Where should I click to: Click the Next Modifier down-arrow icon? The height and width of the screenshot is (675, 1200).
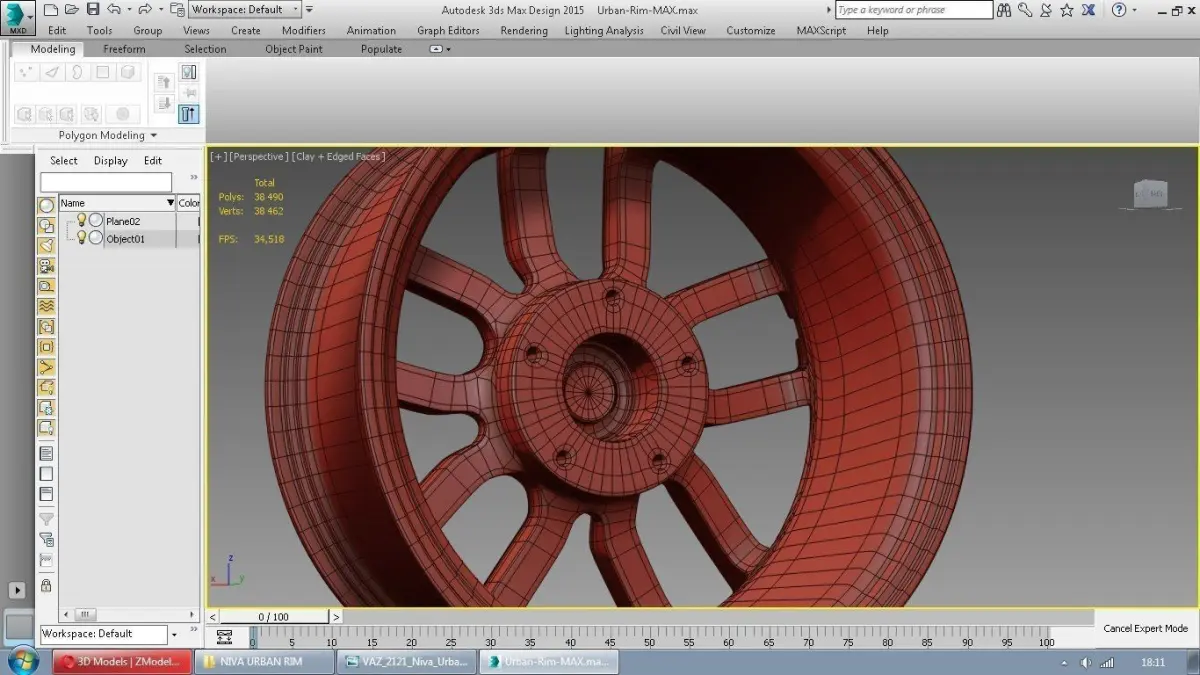(x=165, y=104)
